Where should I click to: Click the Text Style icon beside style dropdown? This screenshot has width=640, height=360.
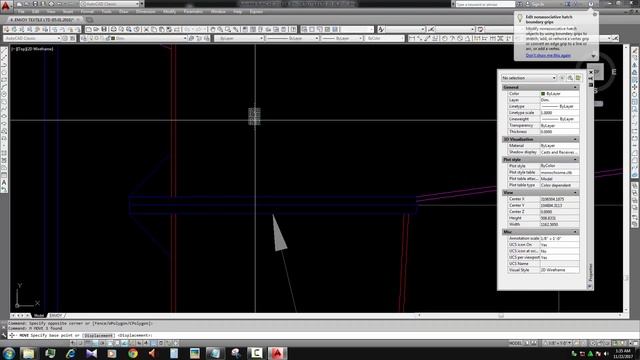click(381, 29)
